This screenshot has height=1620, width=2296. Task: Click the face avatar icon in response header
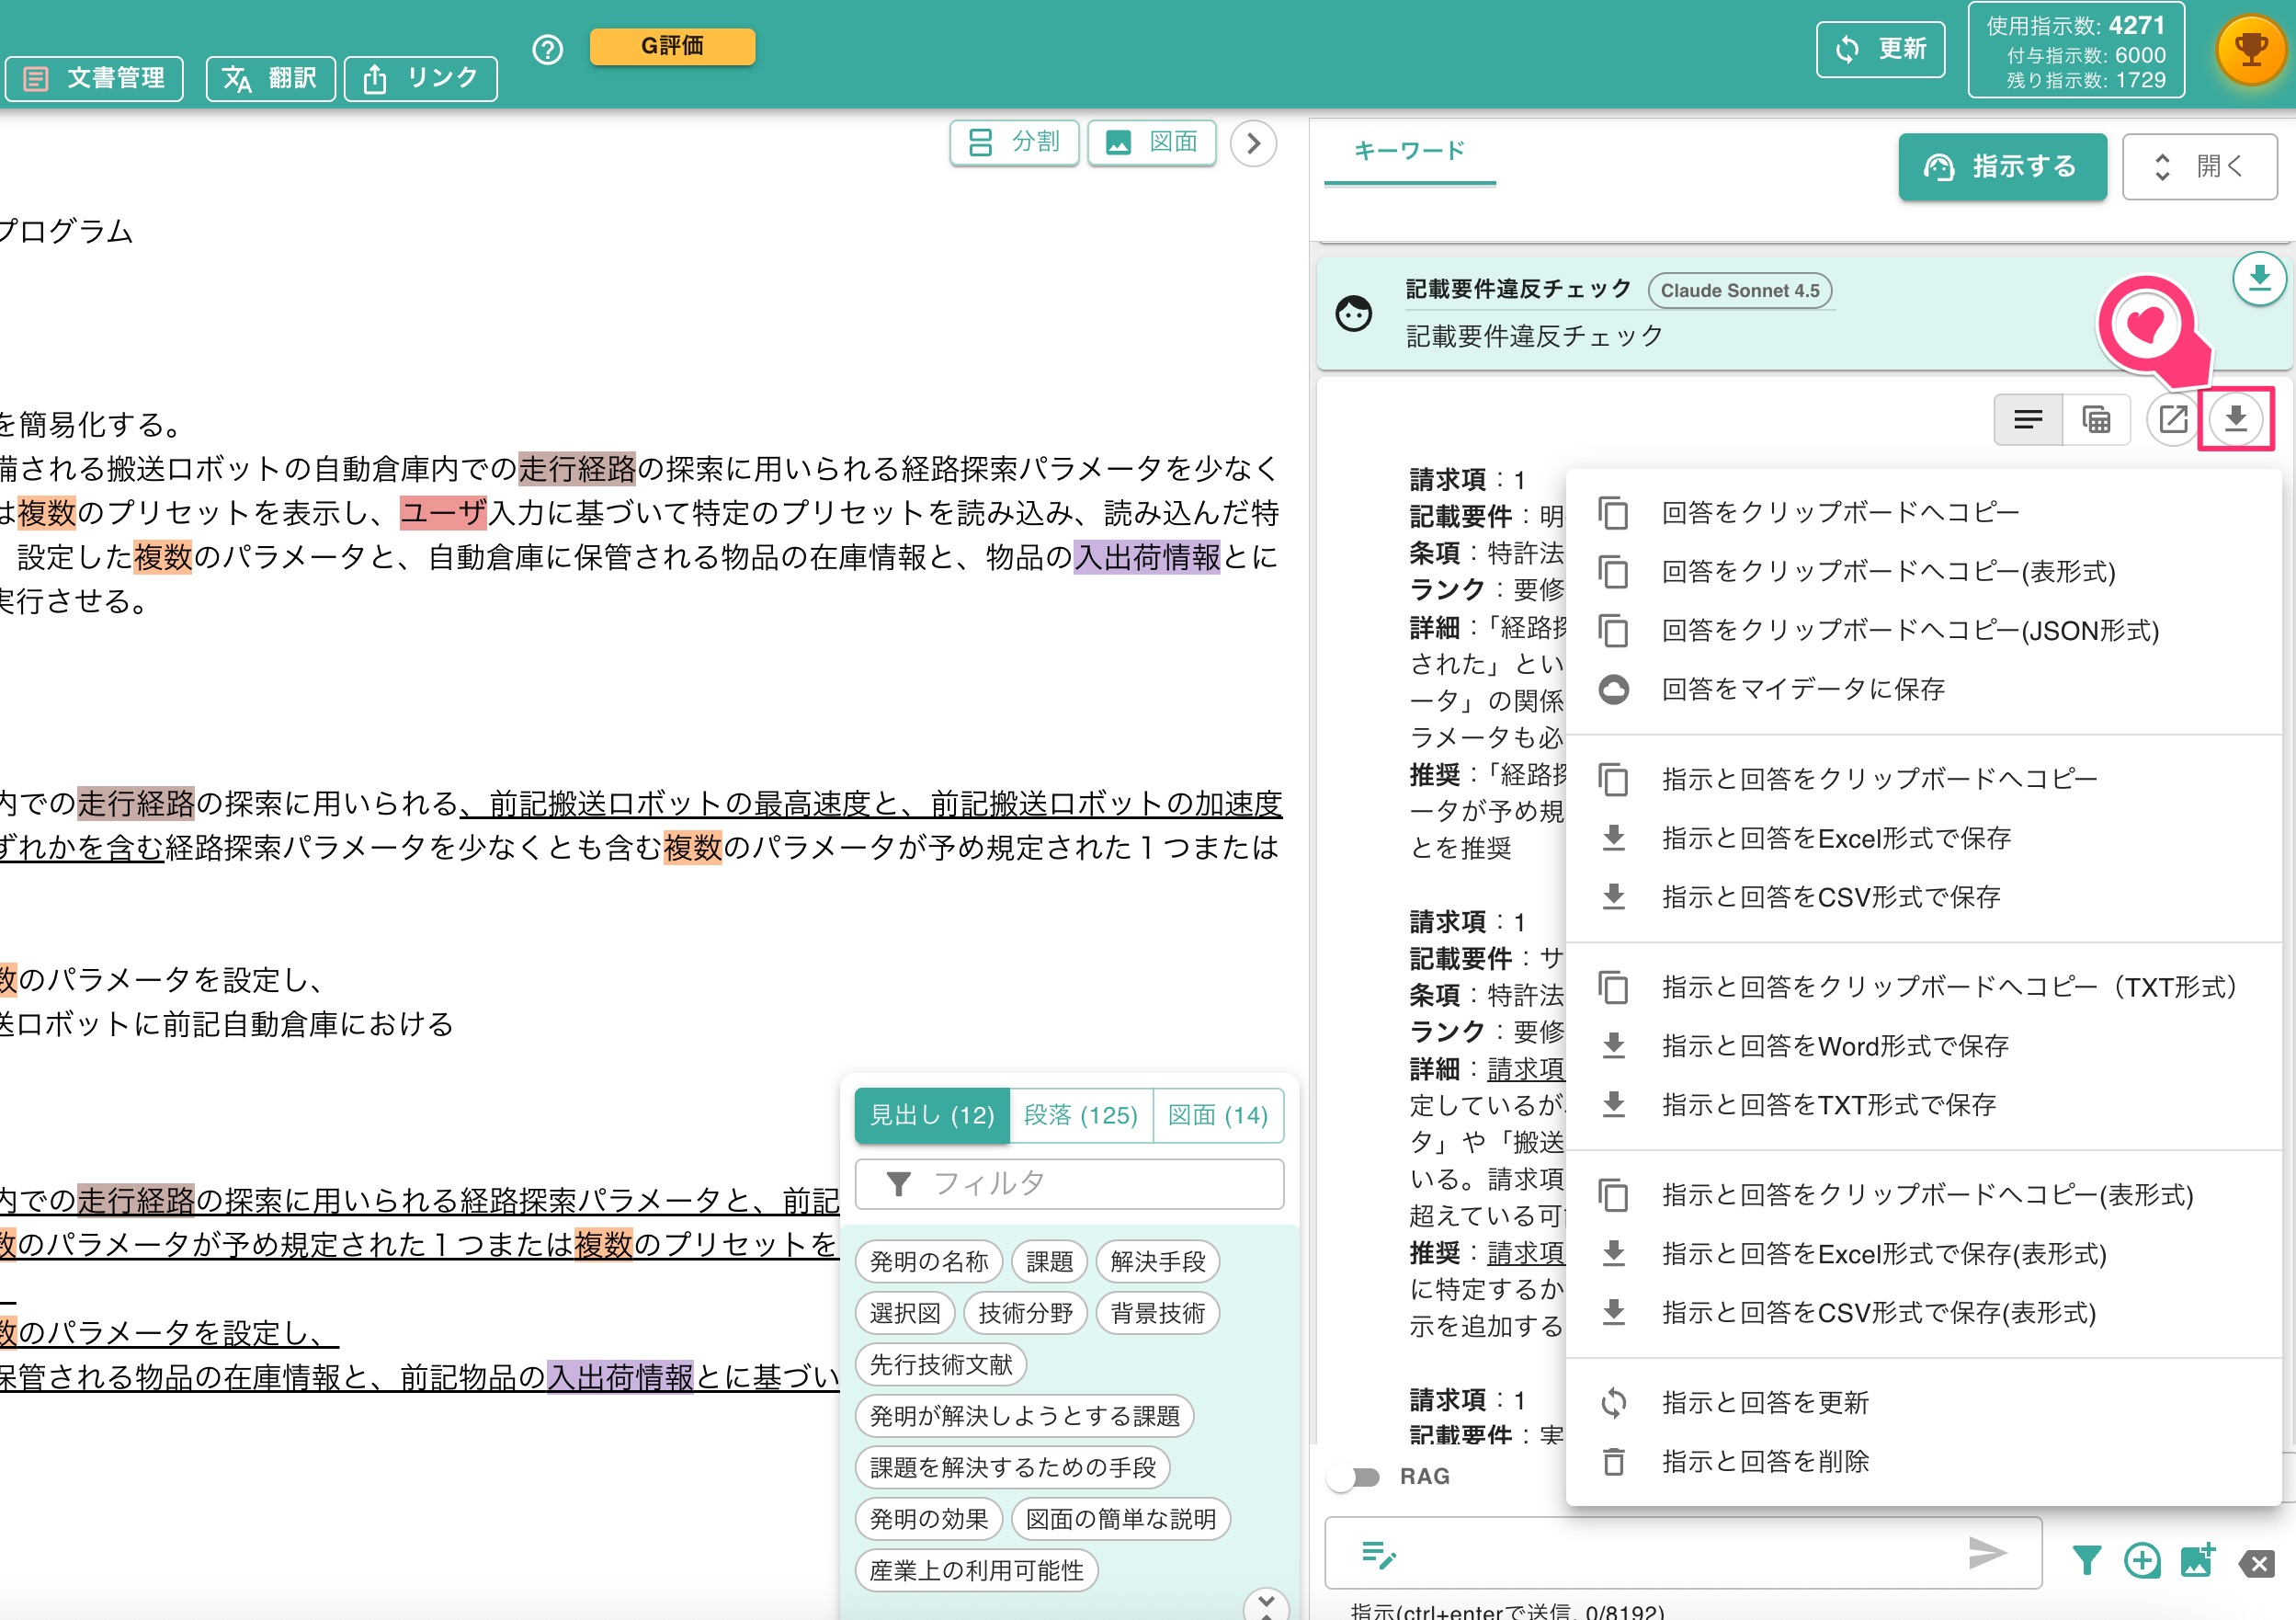[x=1354, y=314]
